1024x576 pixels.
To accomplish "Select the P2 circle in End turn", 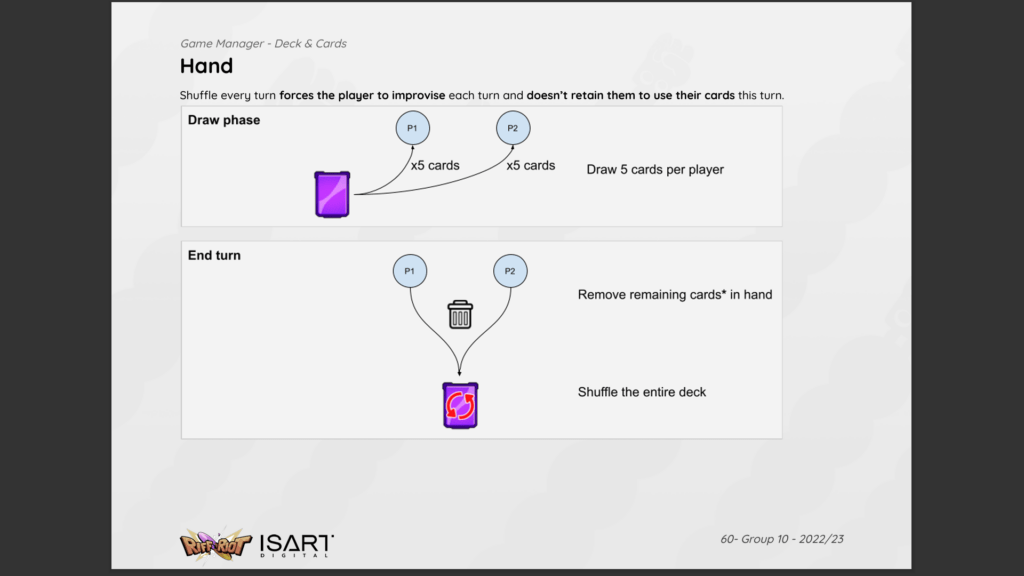I will (x=510, y=271).
